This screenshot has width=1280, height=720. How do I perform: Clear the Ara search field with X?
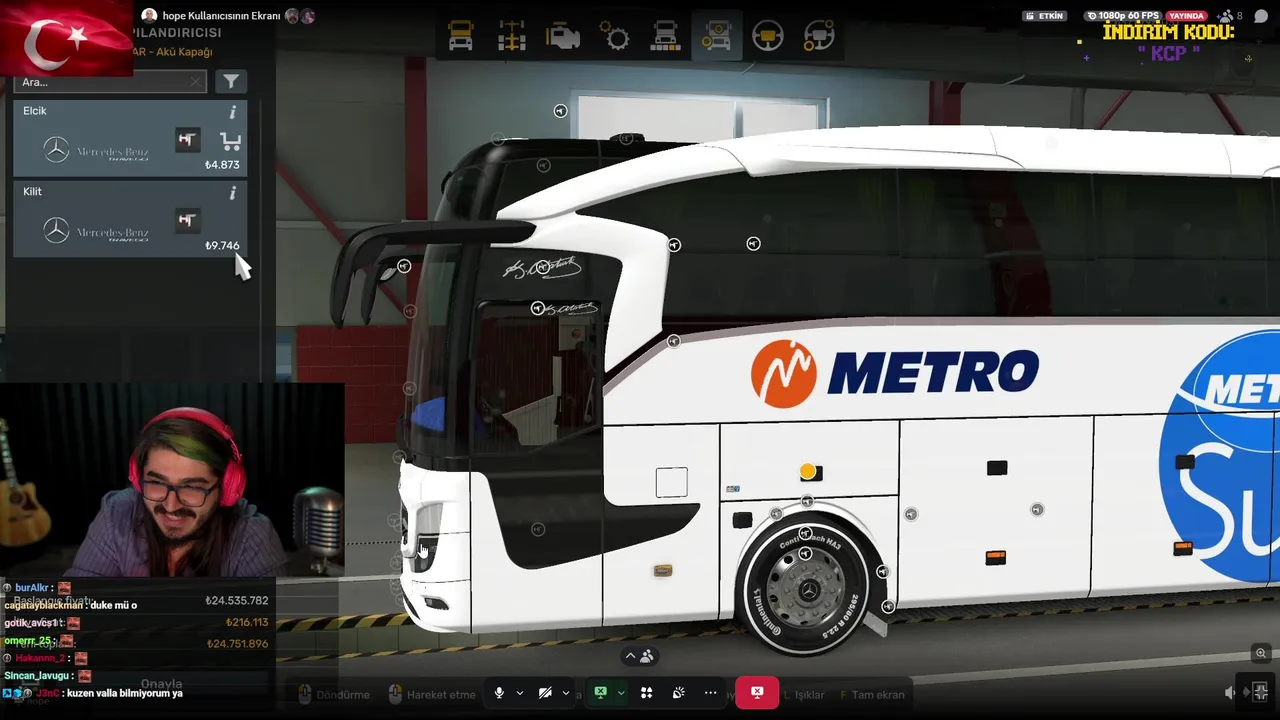pos(196,82)
